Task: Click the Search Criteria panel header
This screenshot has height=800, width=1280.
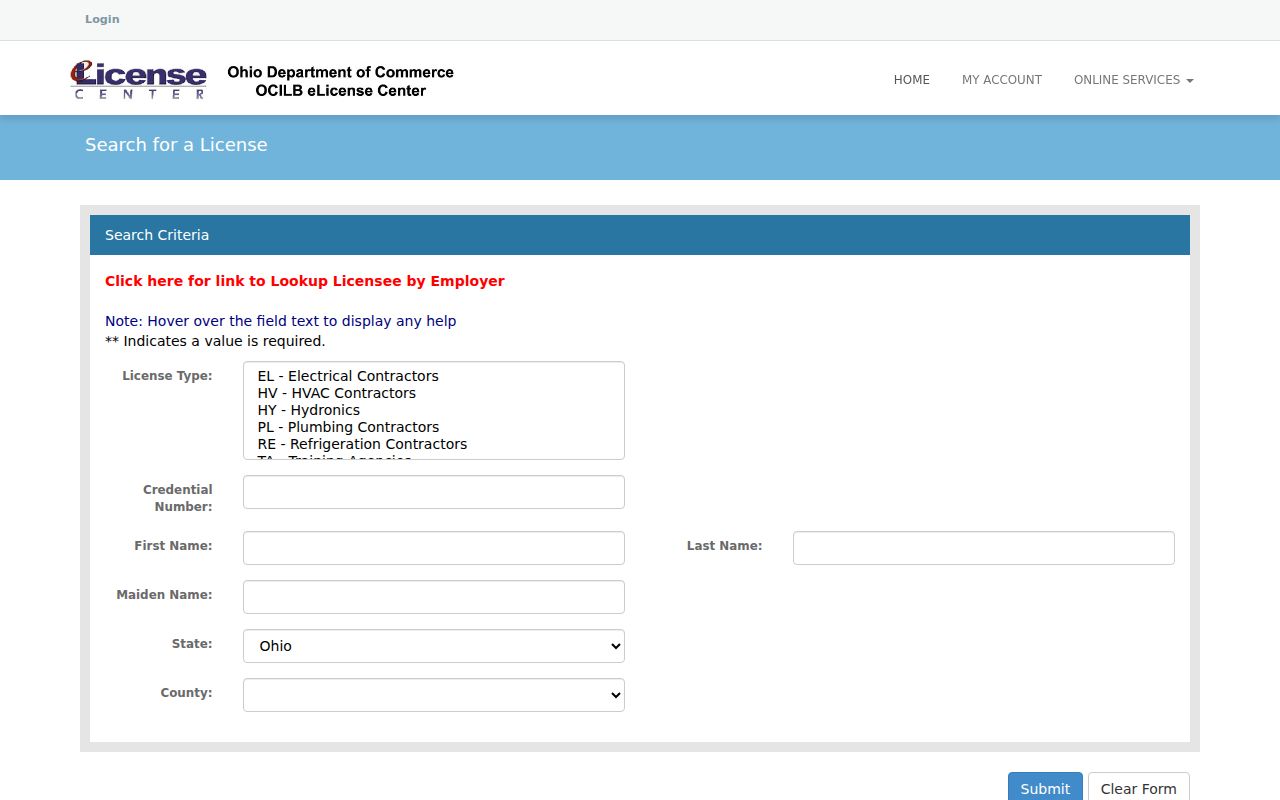Action: pyautogui.click(x=640, y=235)
